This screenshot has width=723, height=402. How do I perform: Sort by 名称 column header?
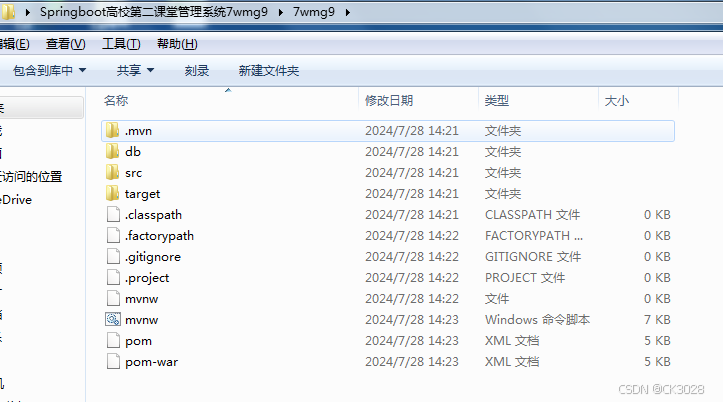116,100
